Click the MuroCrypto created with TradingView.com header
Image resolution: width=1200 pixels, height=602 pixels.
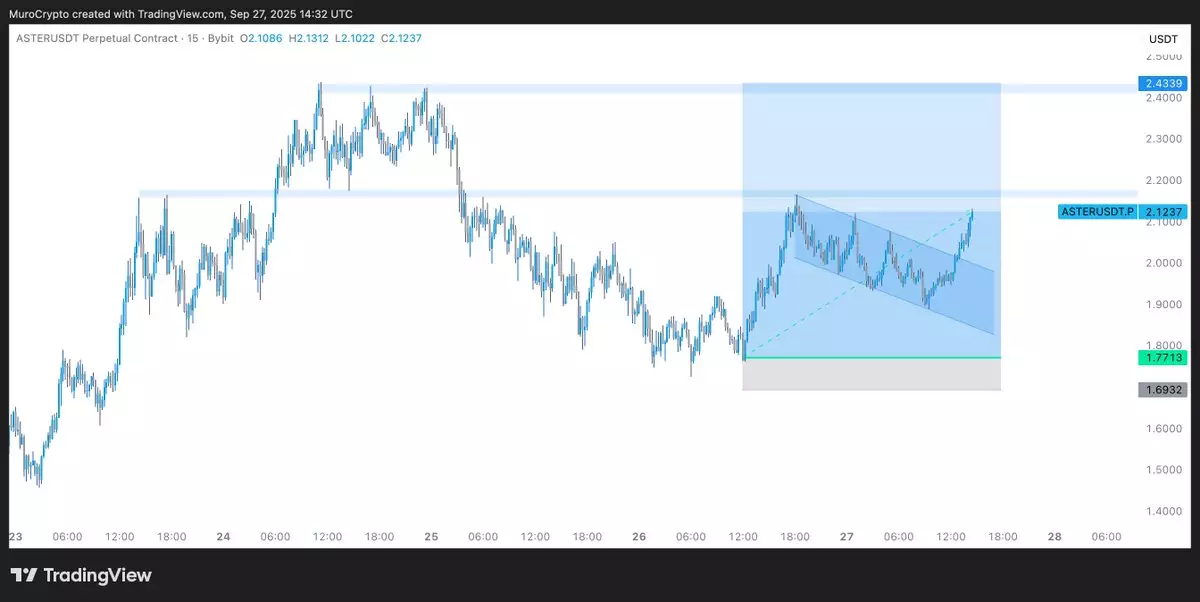pos(180,14)
